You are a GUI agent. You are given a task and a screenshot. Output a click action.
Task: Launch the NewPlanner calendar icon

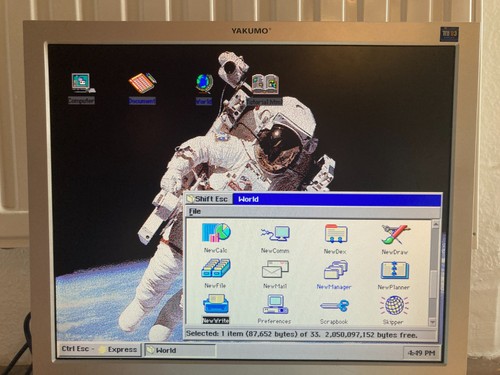395,270
